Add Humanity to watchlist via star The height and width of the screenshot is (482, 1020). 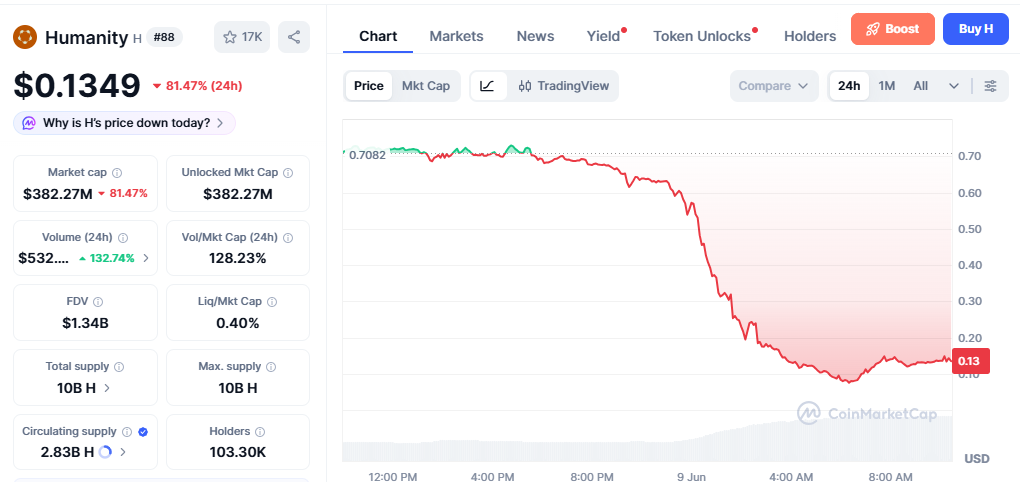[242, 37]
